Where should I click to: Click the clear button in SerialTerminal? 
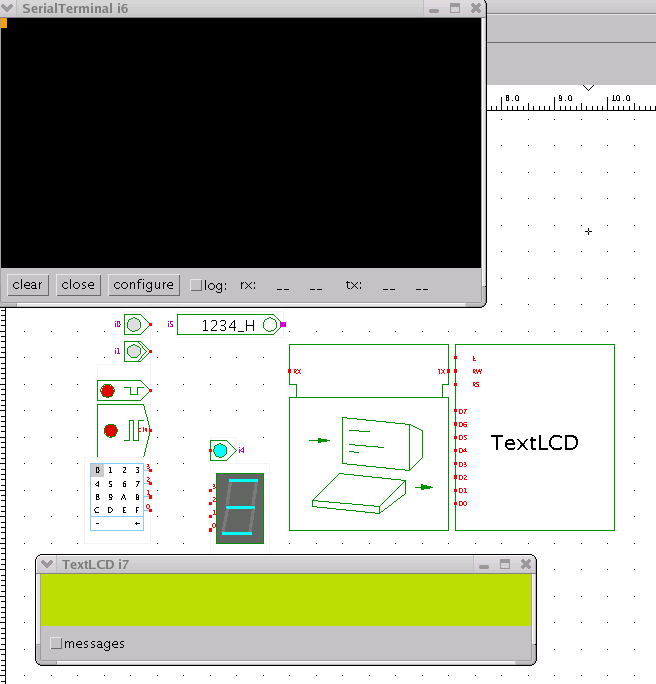(x=27, y=285)
